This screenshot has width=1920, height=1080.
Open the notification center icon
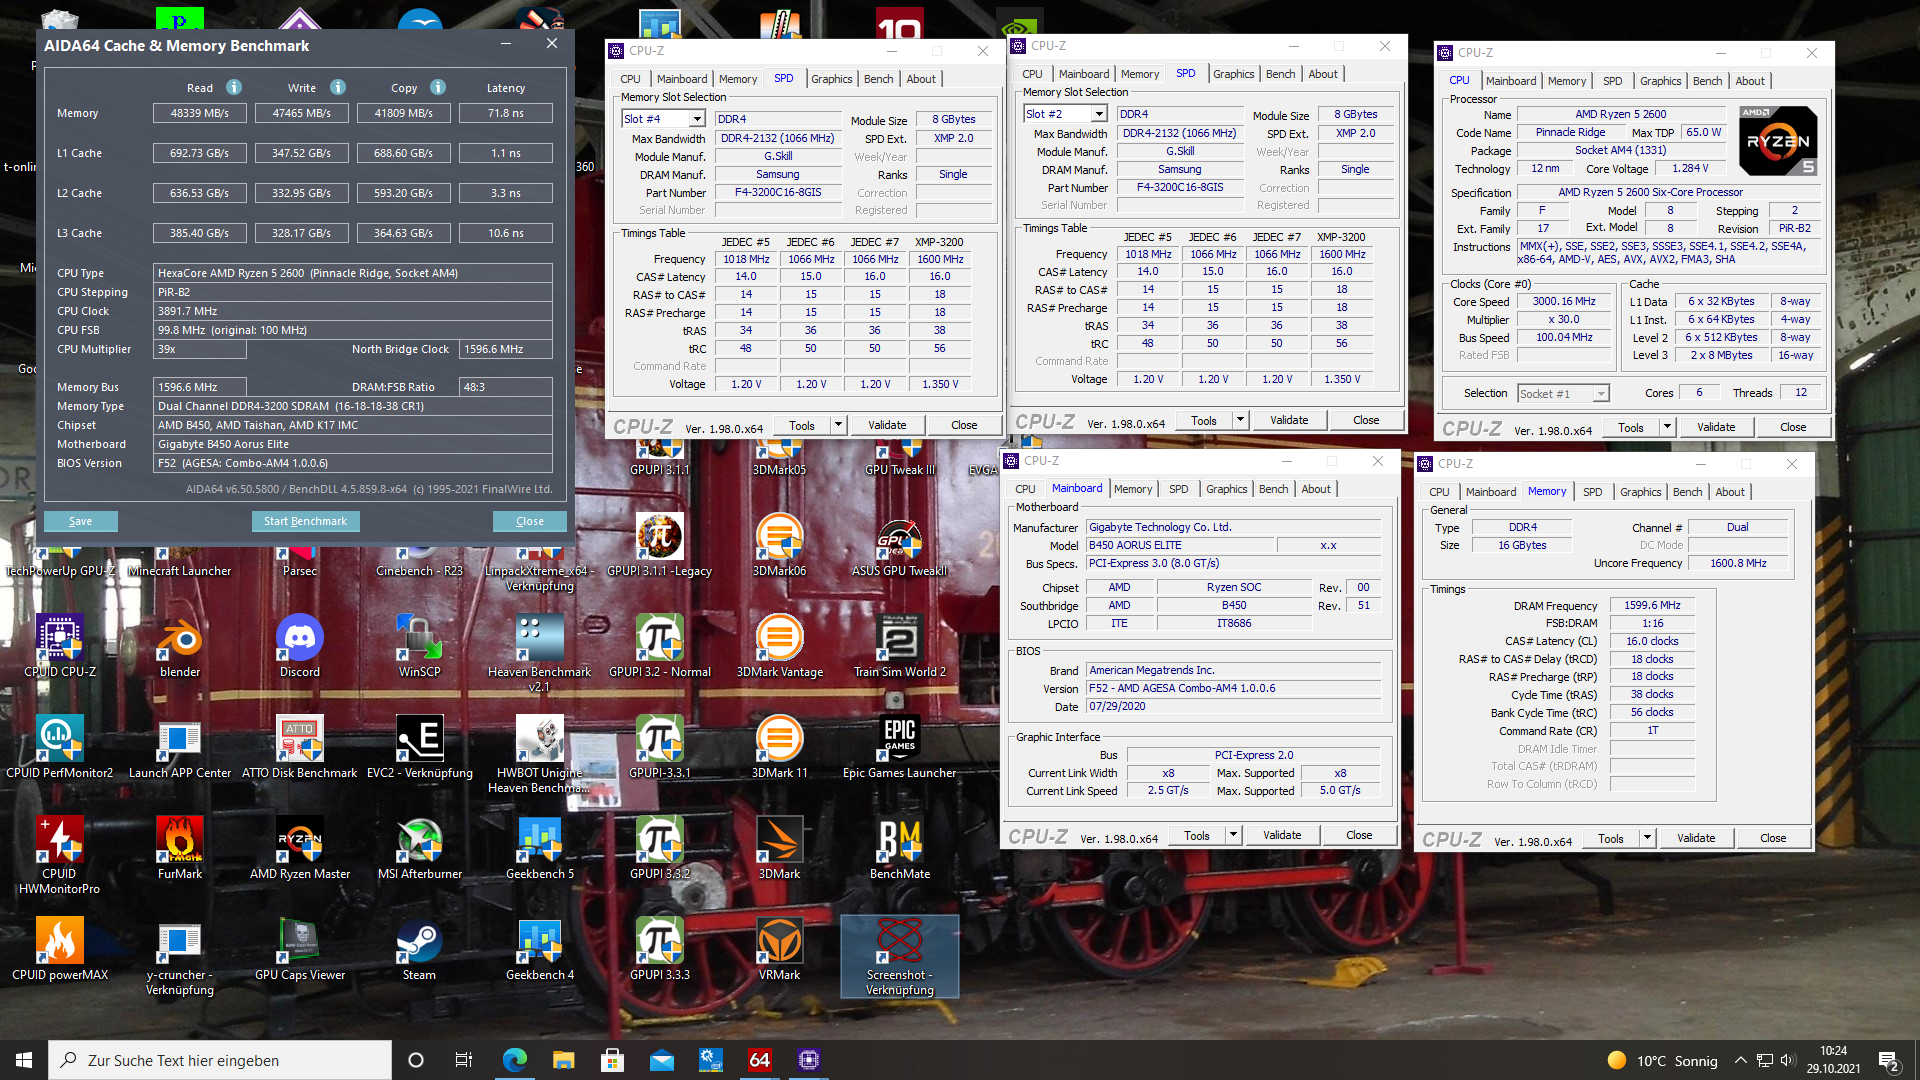click(1888, 1060)
